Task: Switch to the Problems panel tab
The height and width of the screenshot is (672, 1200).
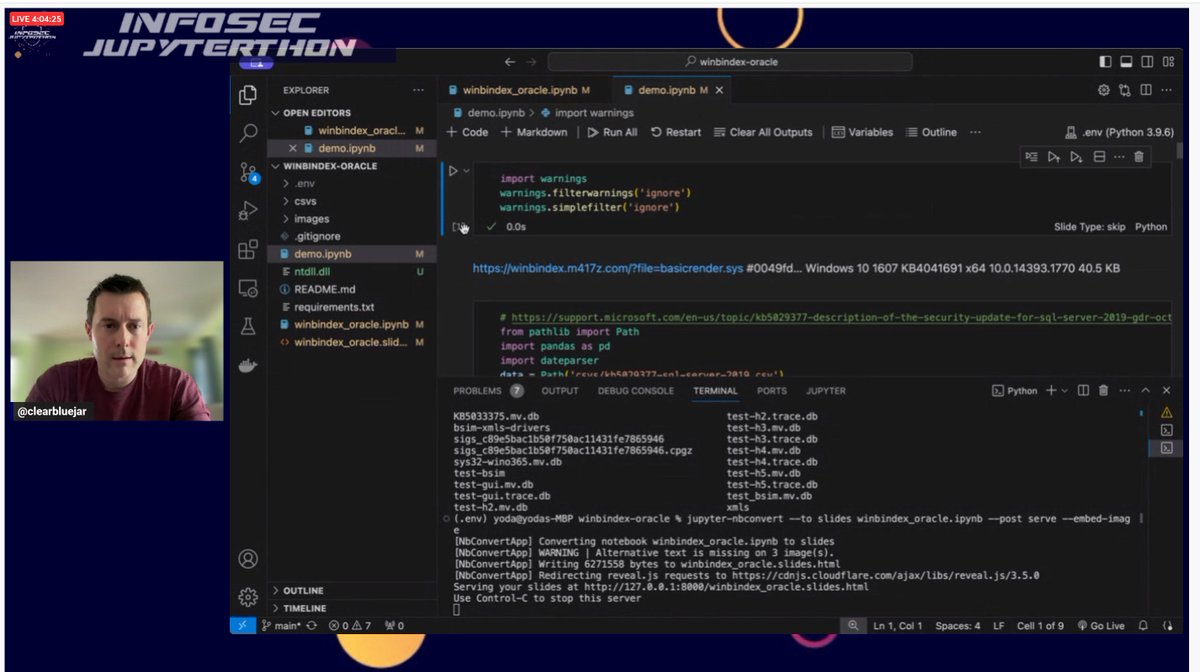Action: tap(488, 391)
